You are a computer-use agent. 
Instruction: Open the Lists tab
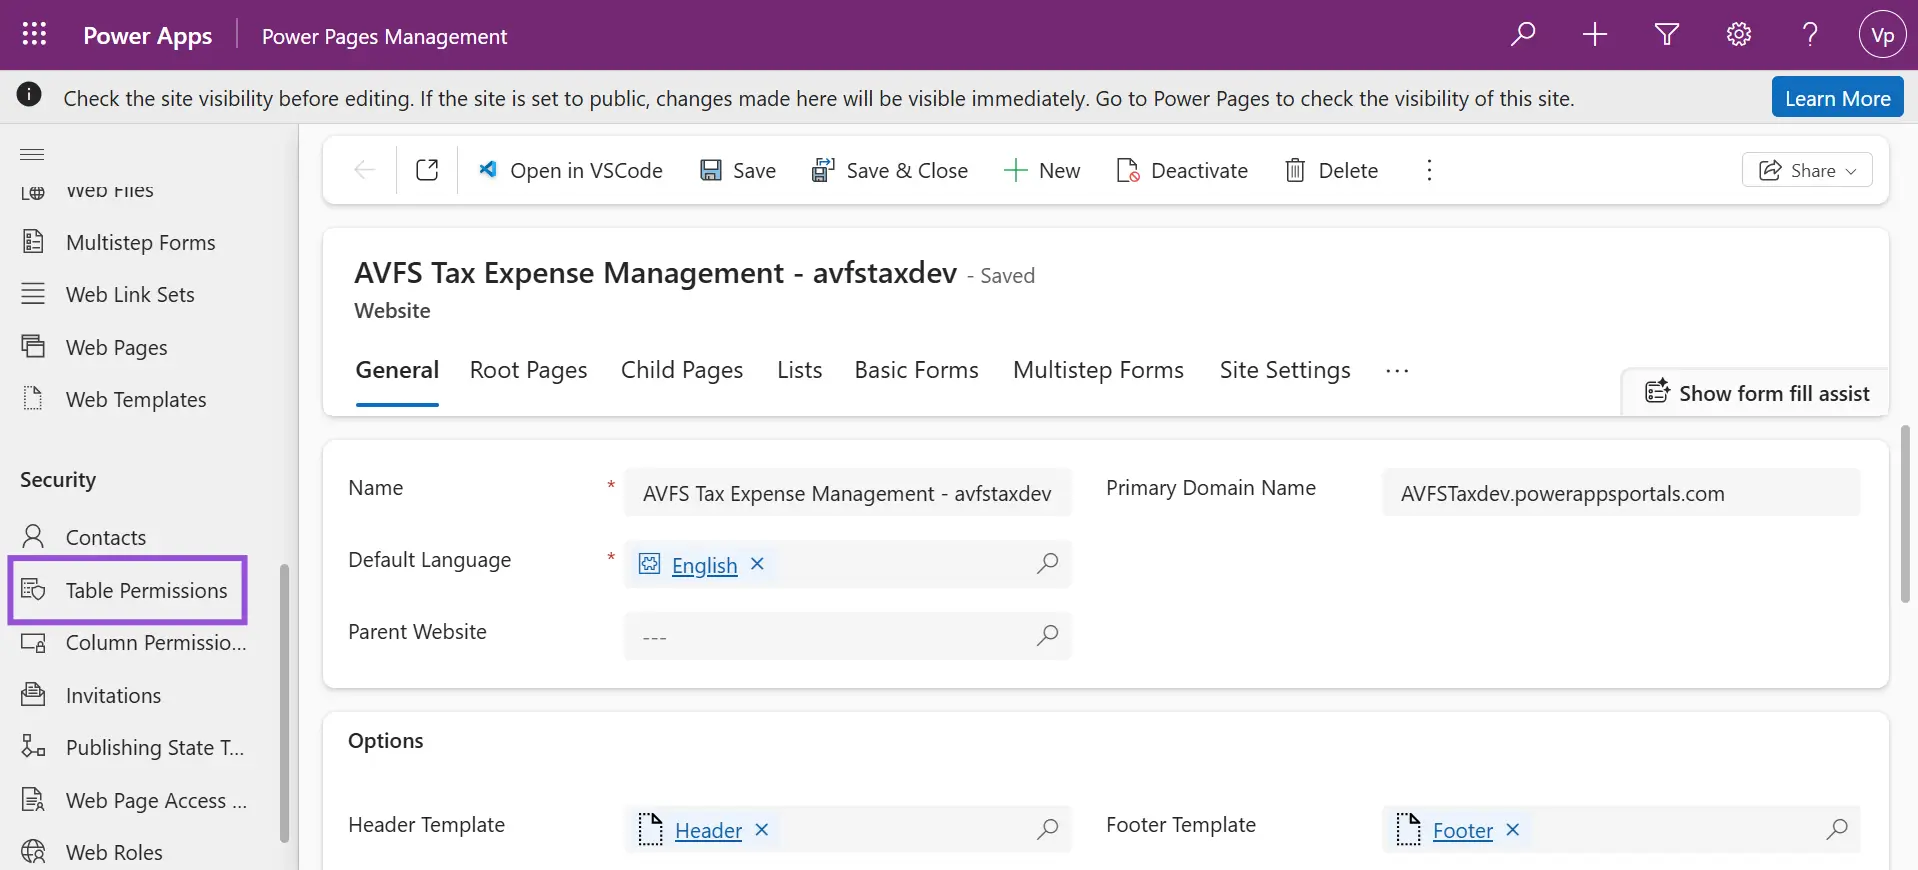[800, 370]
